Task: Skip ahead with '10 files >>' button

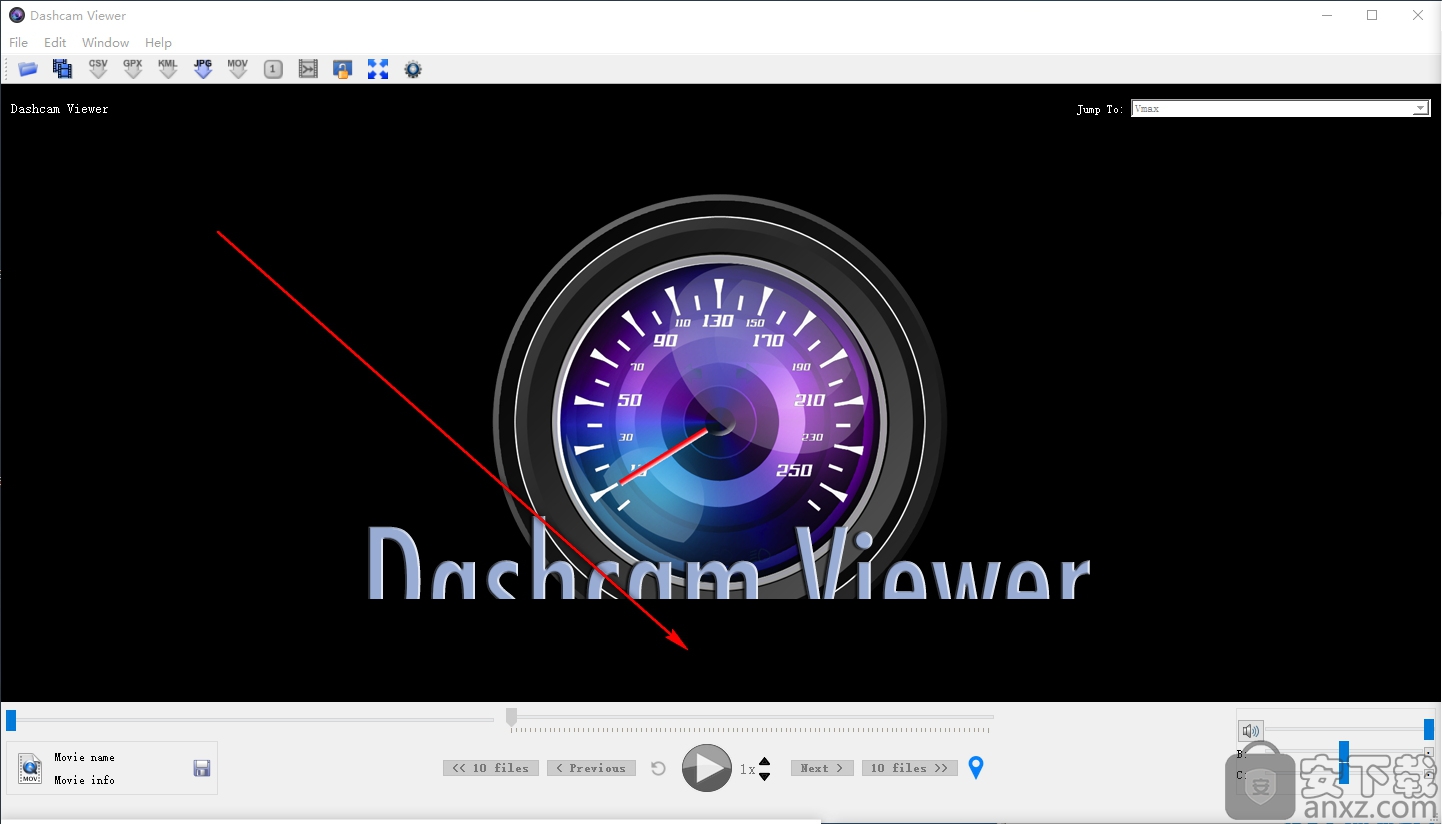Action: coord(909,768)
